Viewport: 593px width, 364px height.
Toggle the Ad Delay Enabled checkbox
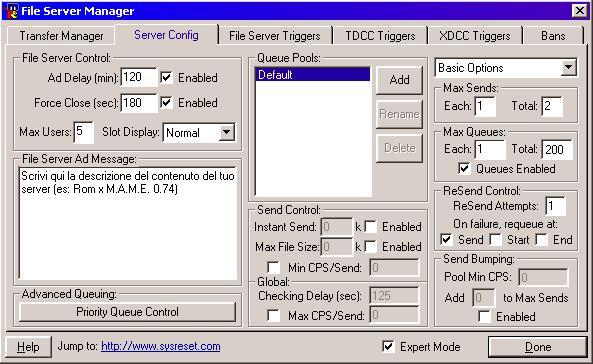click(166, 78)
